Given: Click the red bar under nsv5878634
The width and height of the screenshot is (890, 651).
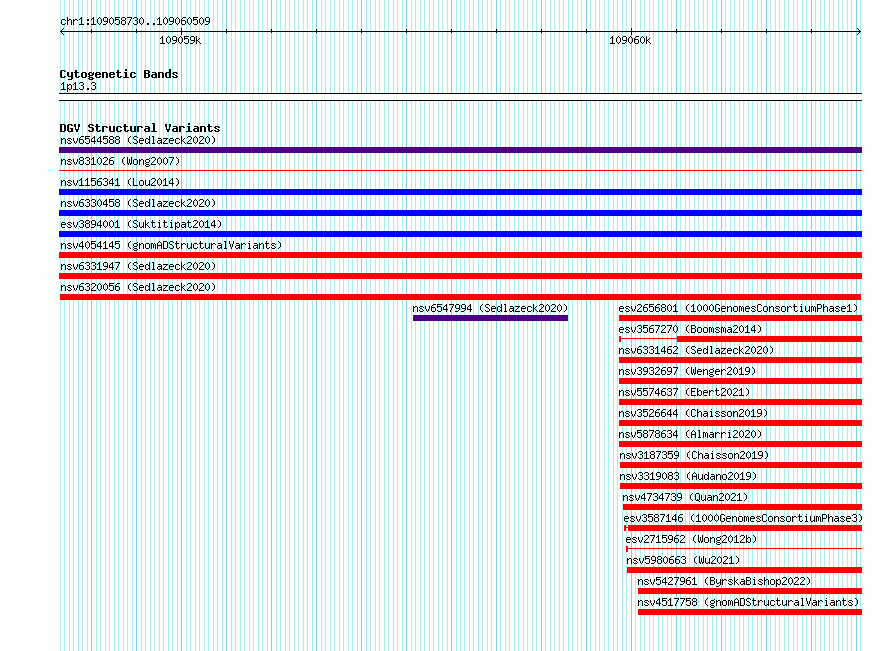Looking at the screenshot, I should coord(740,444).
